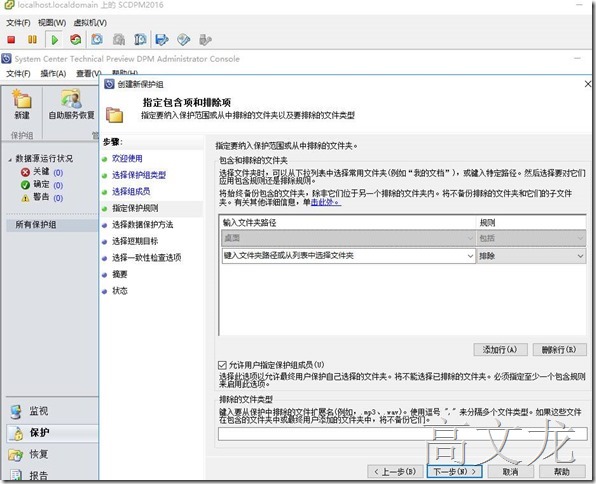Click the 取消 cancel button
This screenshot has height=484, width=596.
[510, 471]
